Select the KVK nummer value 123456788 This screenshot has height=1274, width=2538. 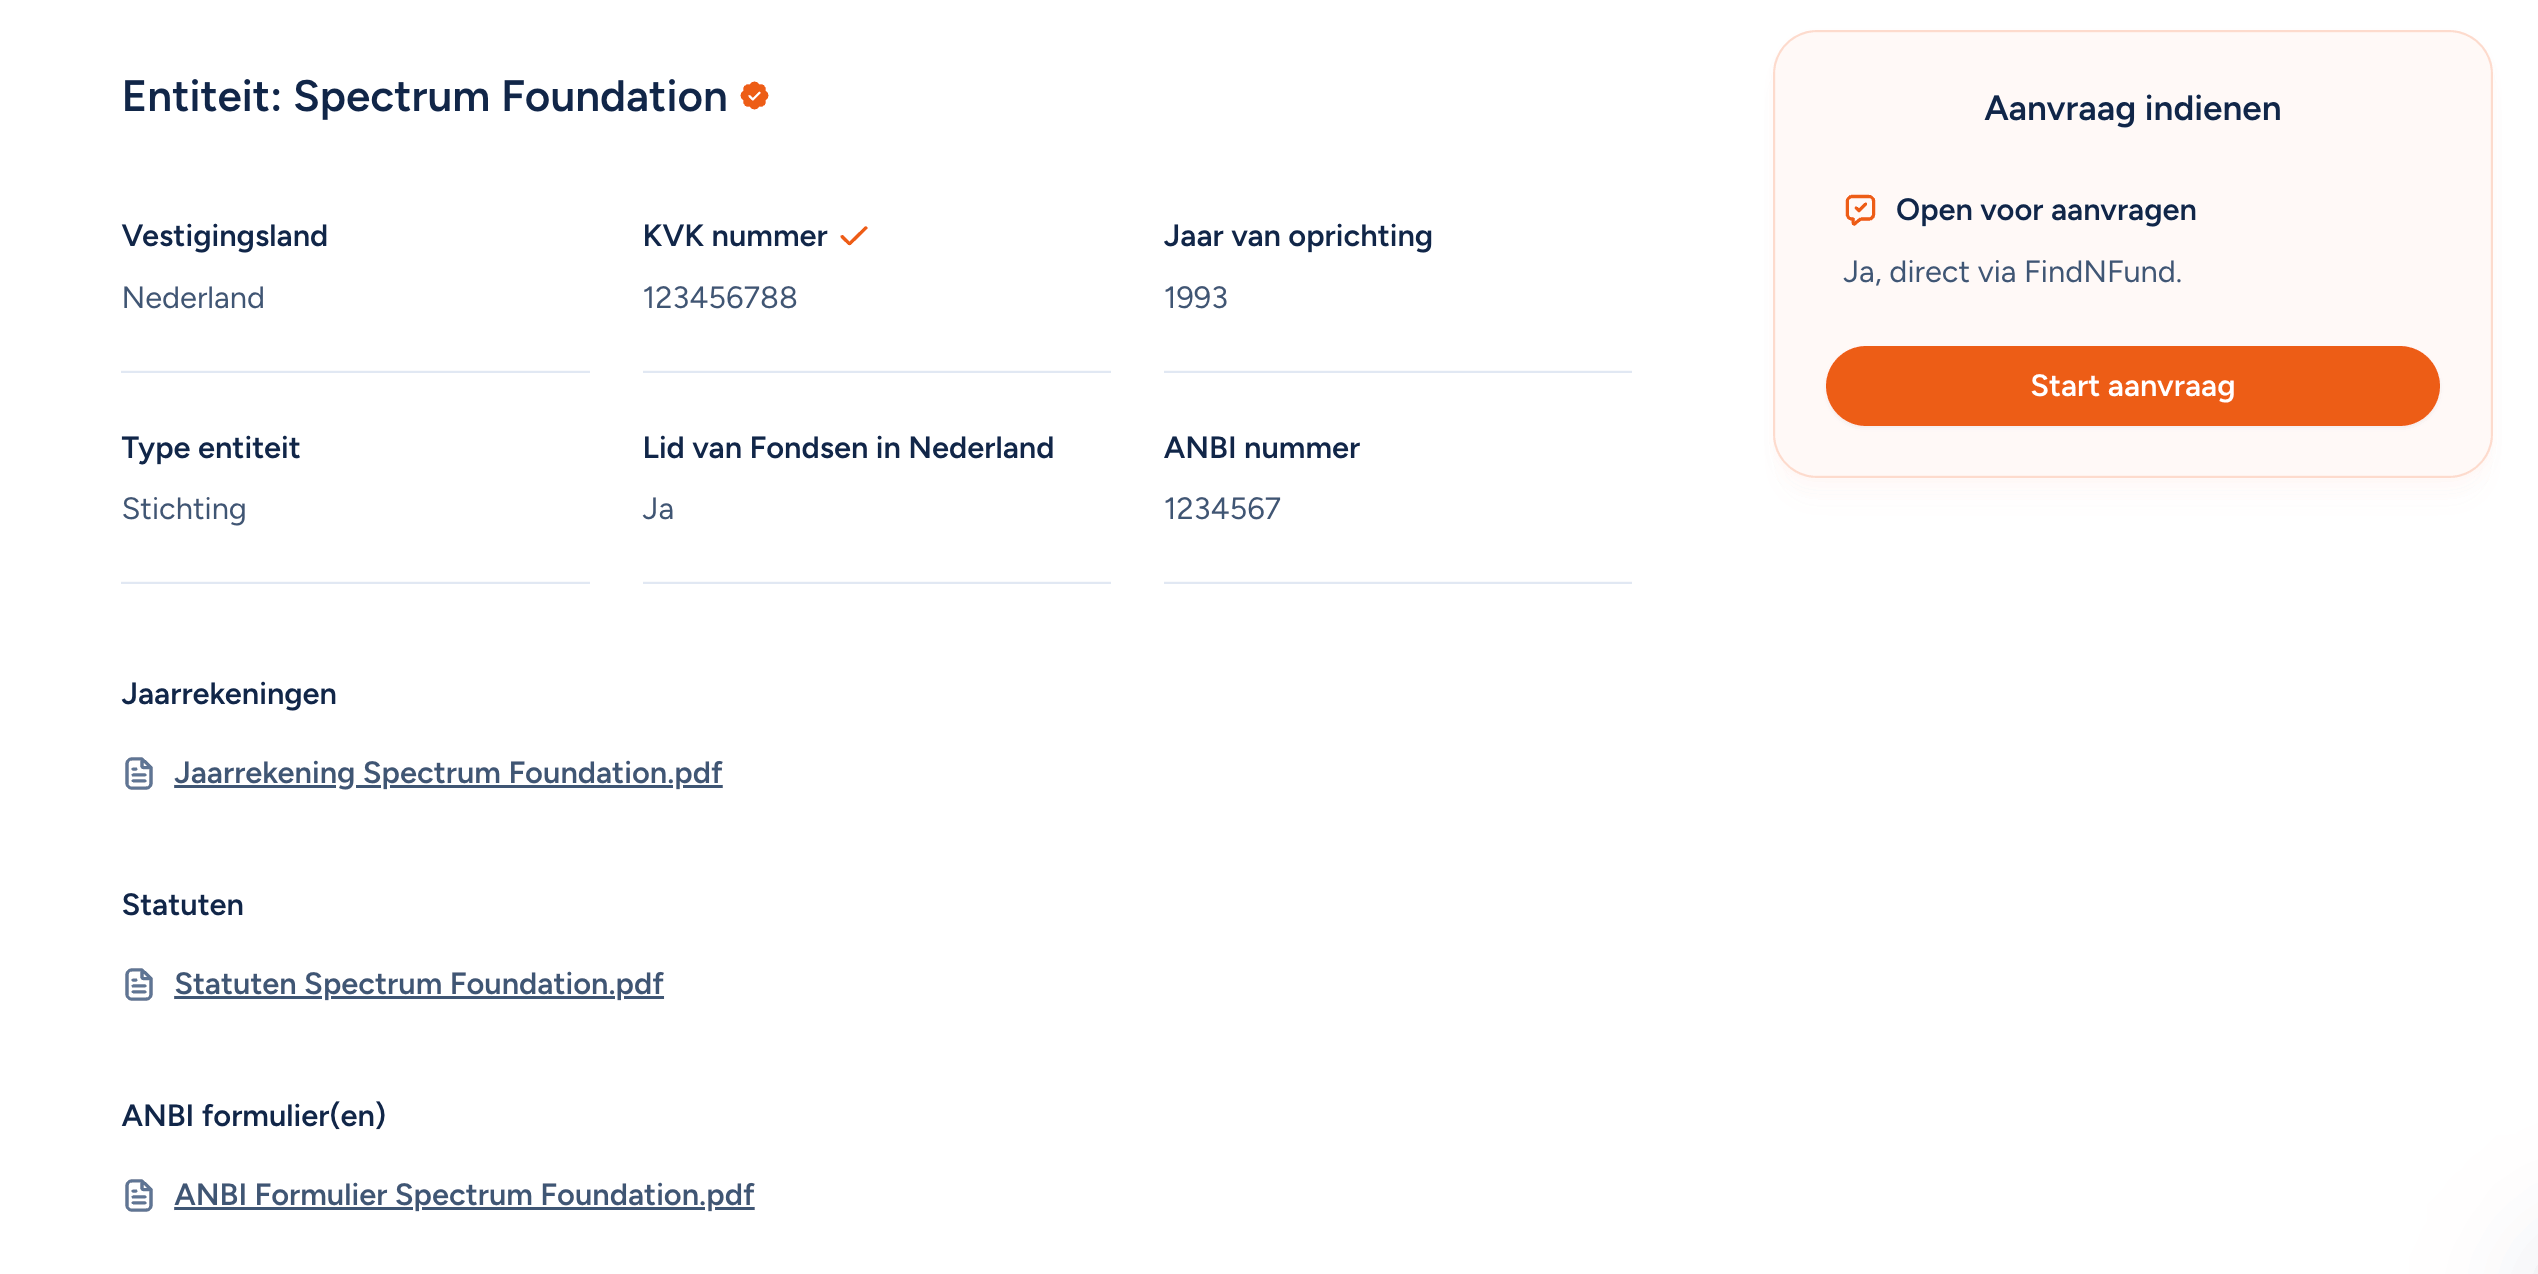pyautogui.click(x=721, y=297)
